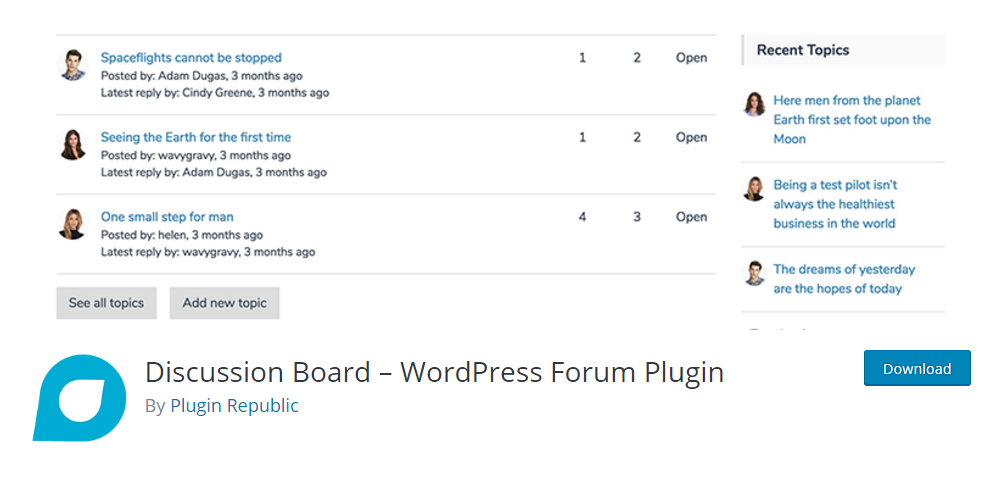Viewport: 1004px width, 479px height.
Task: Click the Recent Topics widget heading
Action: [x=803, y=50]
